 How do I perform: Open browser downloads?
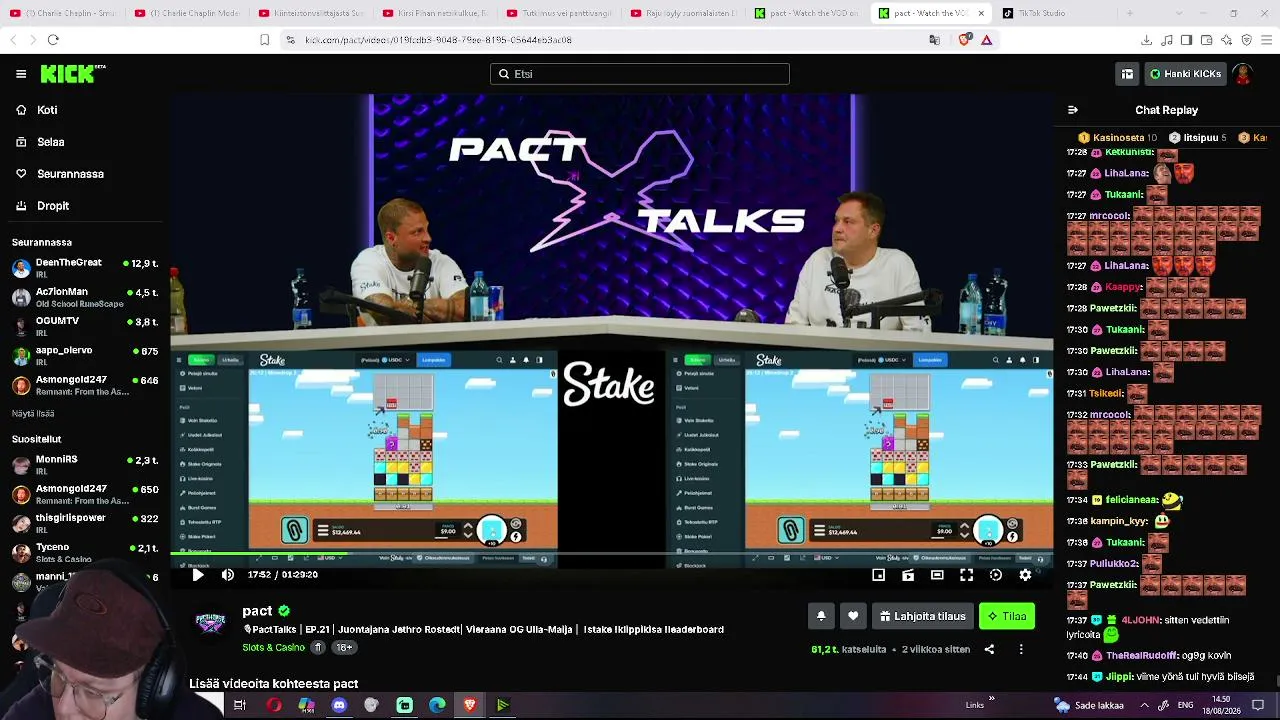click(x=1146, y=40)
